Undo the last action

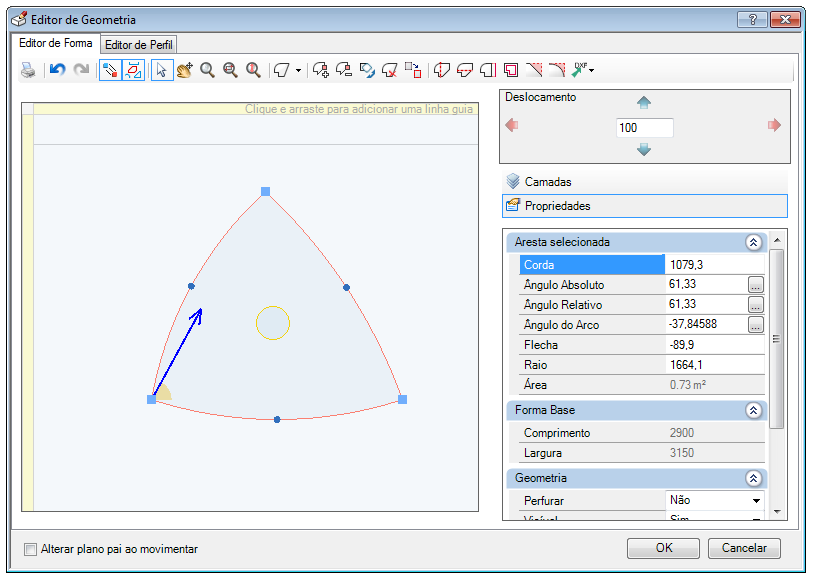[x=58, y=70]
